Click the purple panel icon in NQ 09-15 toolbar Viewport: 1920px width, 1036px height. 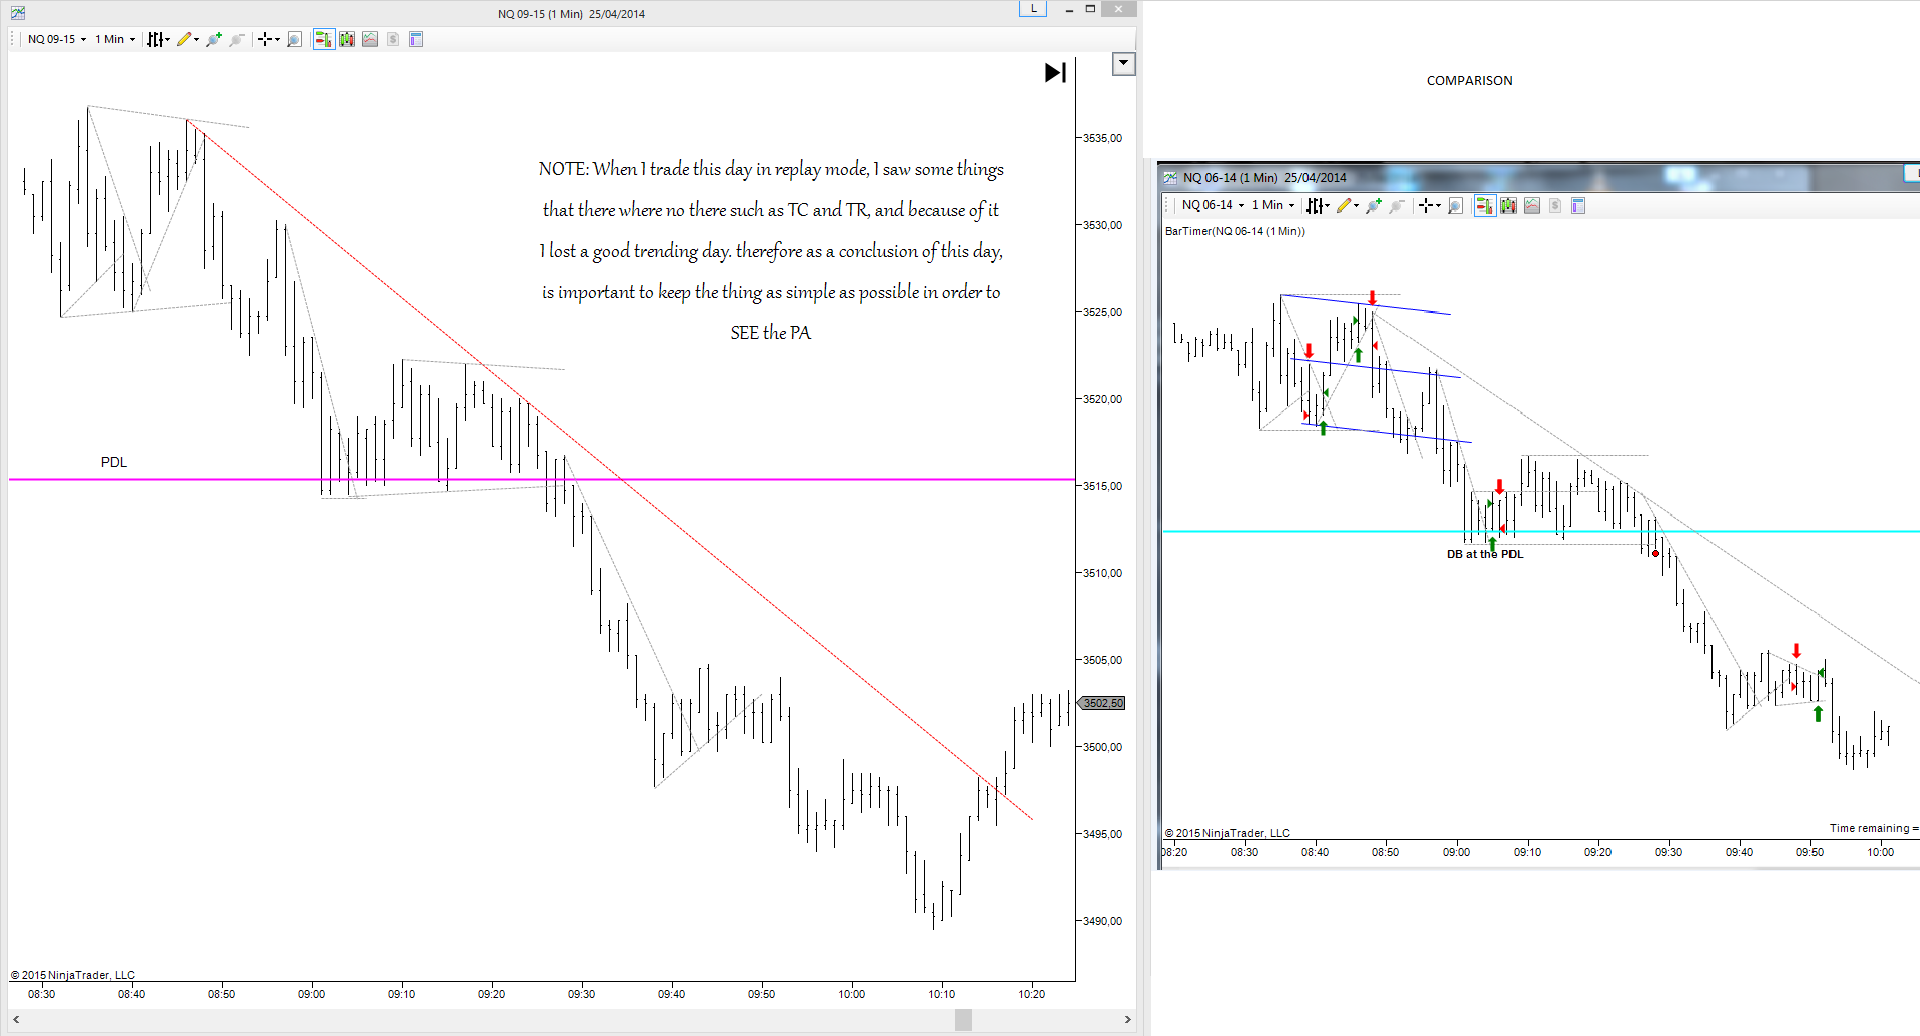pos(416,39)
